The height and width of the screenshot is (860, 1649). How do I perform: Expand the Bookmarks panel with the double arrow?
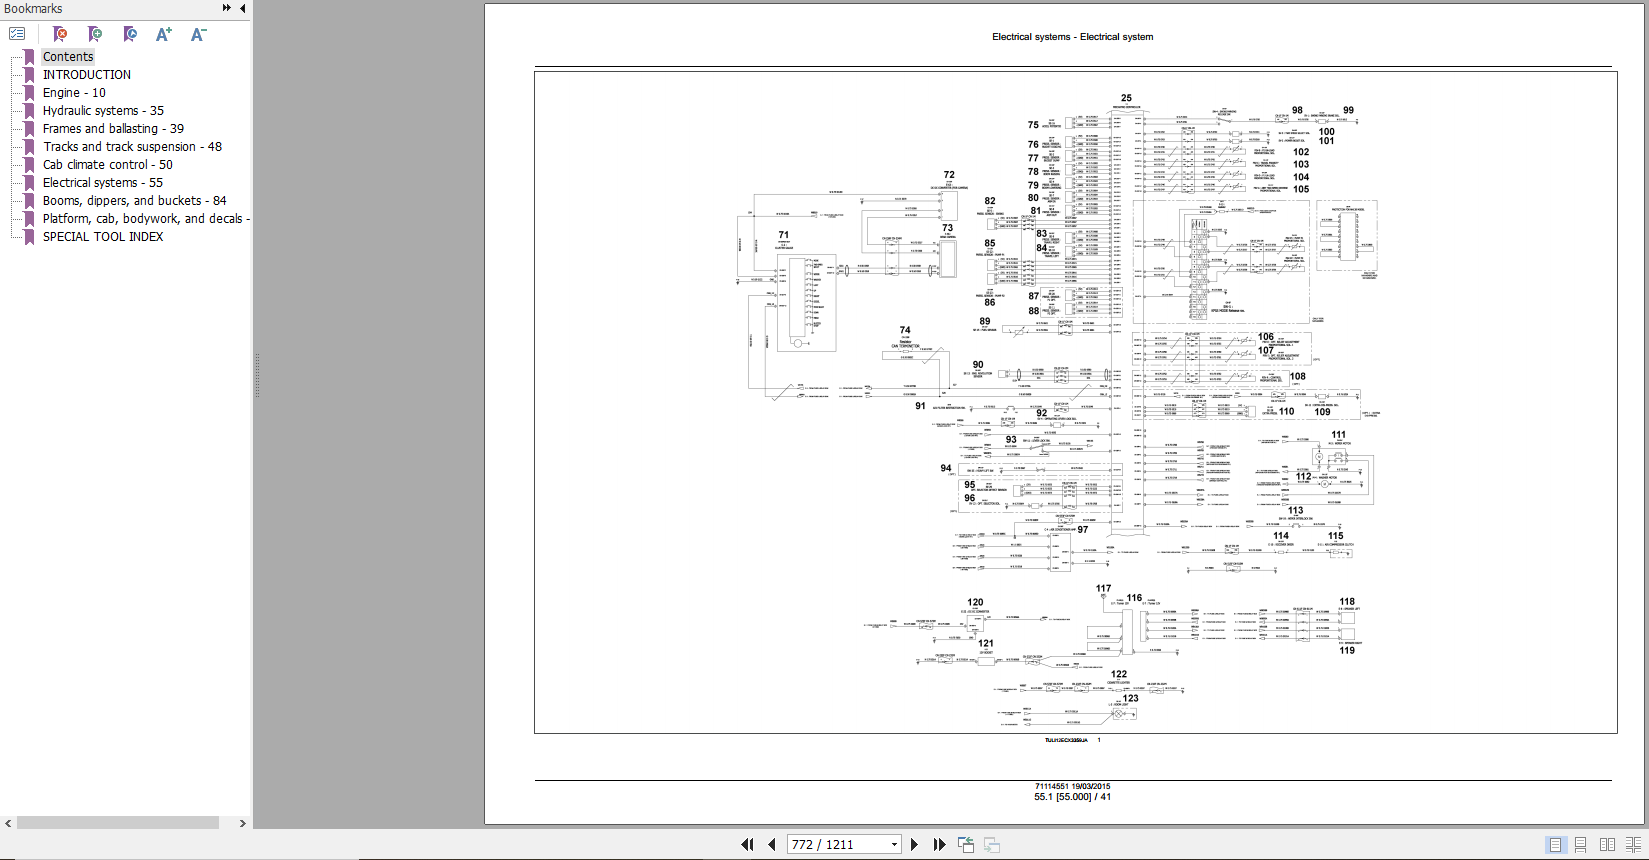click(226, 8)
